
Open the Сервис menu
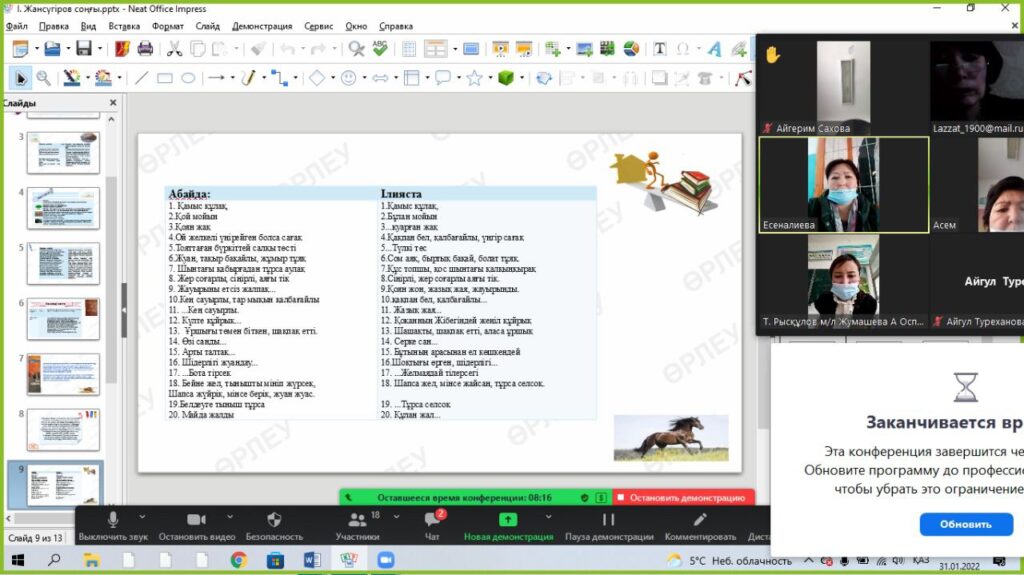[319, 26]
